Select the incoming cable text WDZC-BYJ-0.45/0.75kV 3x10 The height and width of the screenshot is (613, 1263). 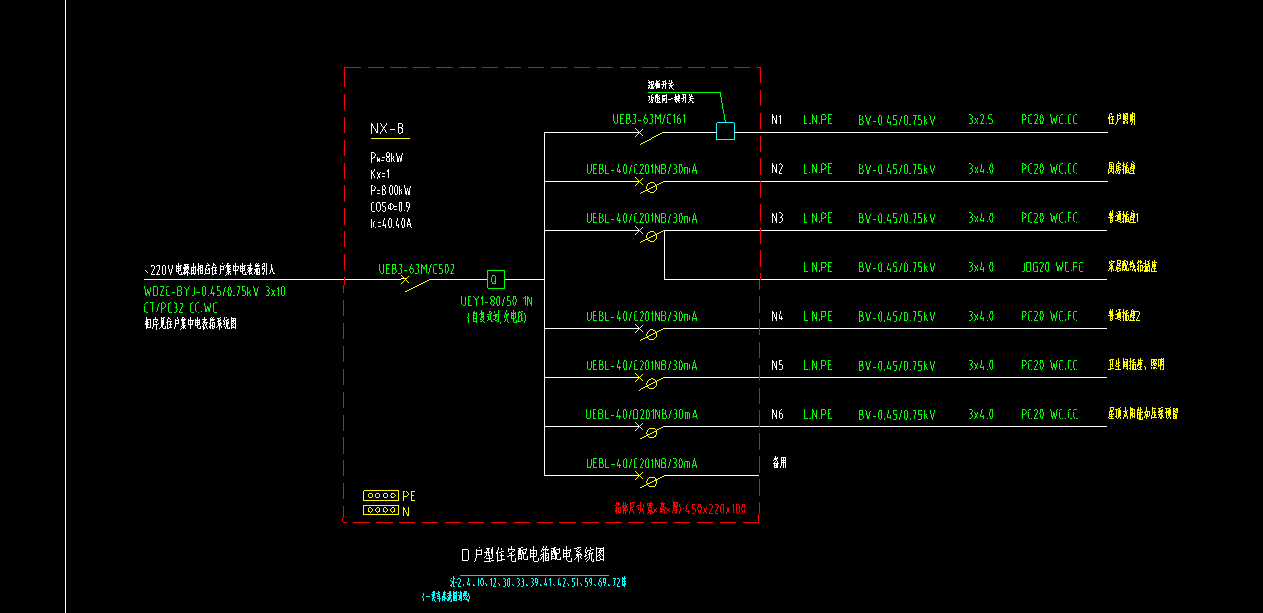(x=215, y=292)
